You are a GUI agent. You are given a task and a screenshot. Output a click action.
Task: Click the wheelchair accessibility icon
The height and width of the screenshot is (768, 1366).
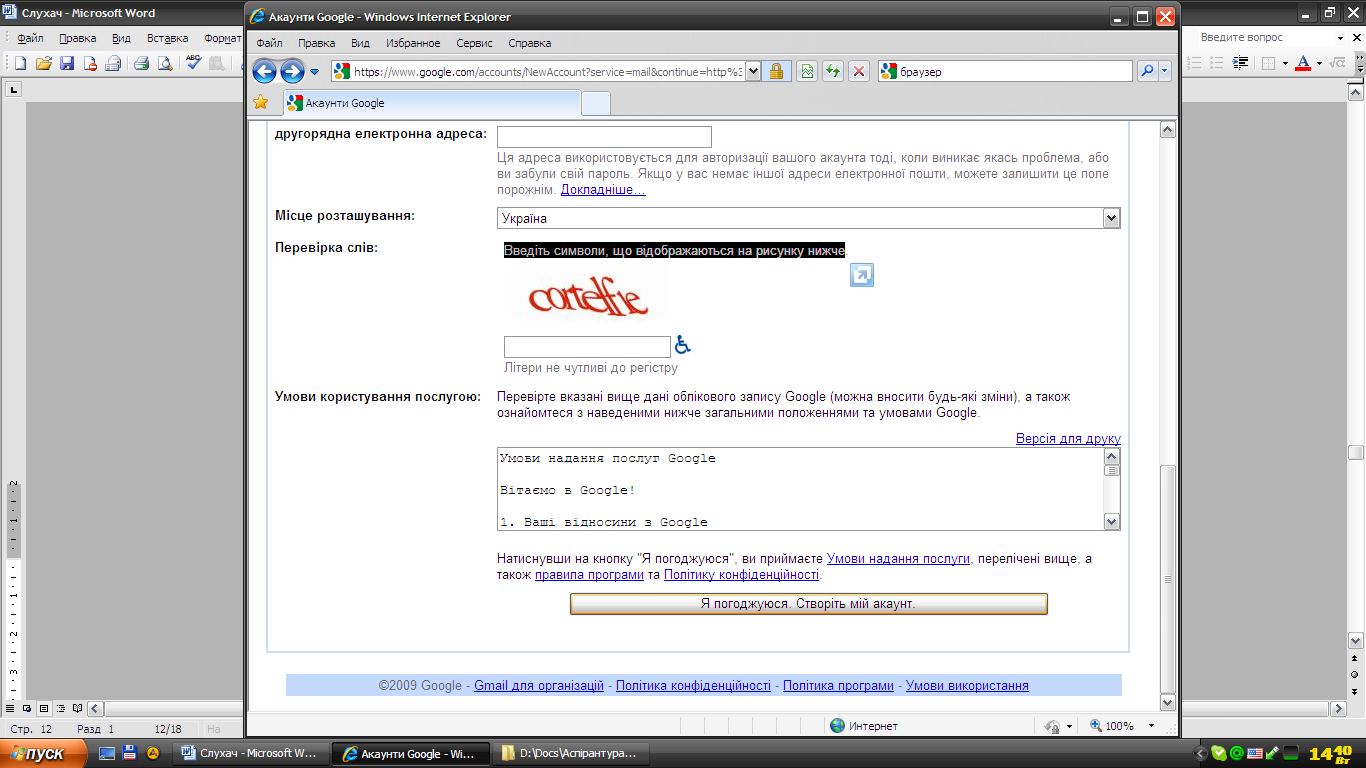coord(683,345)
